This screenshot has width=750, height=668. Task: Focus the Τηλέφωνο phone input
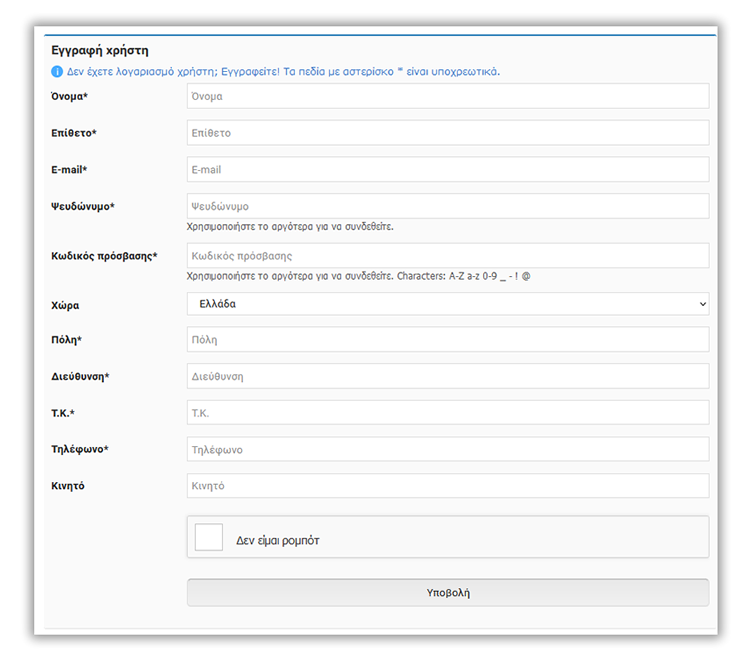click(x=447, y=450)
